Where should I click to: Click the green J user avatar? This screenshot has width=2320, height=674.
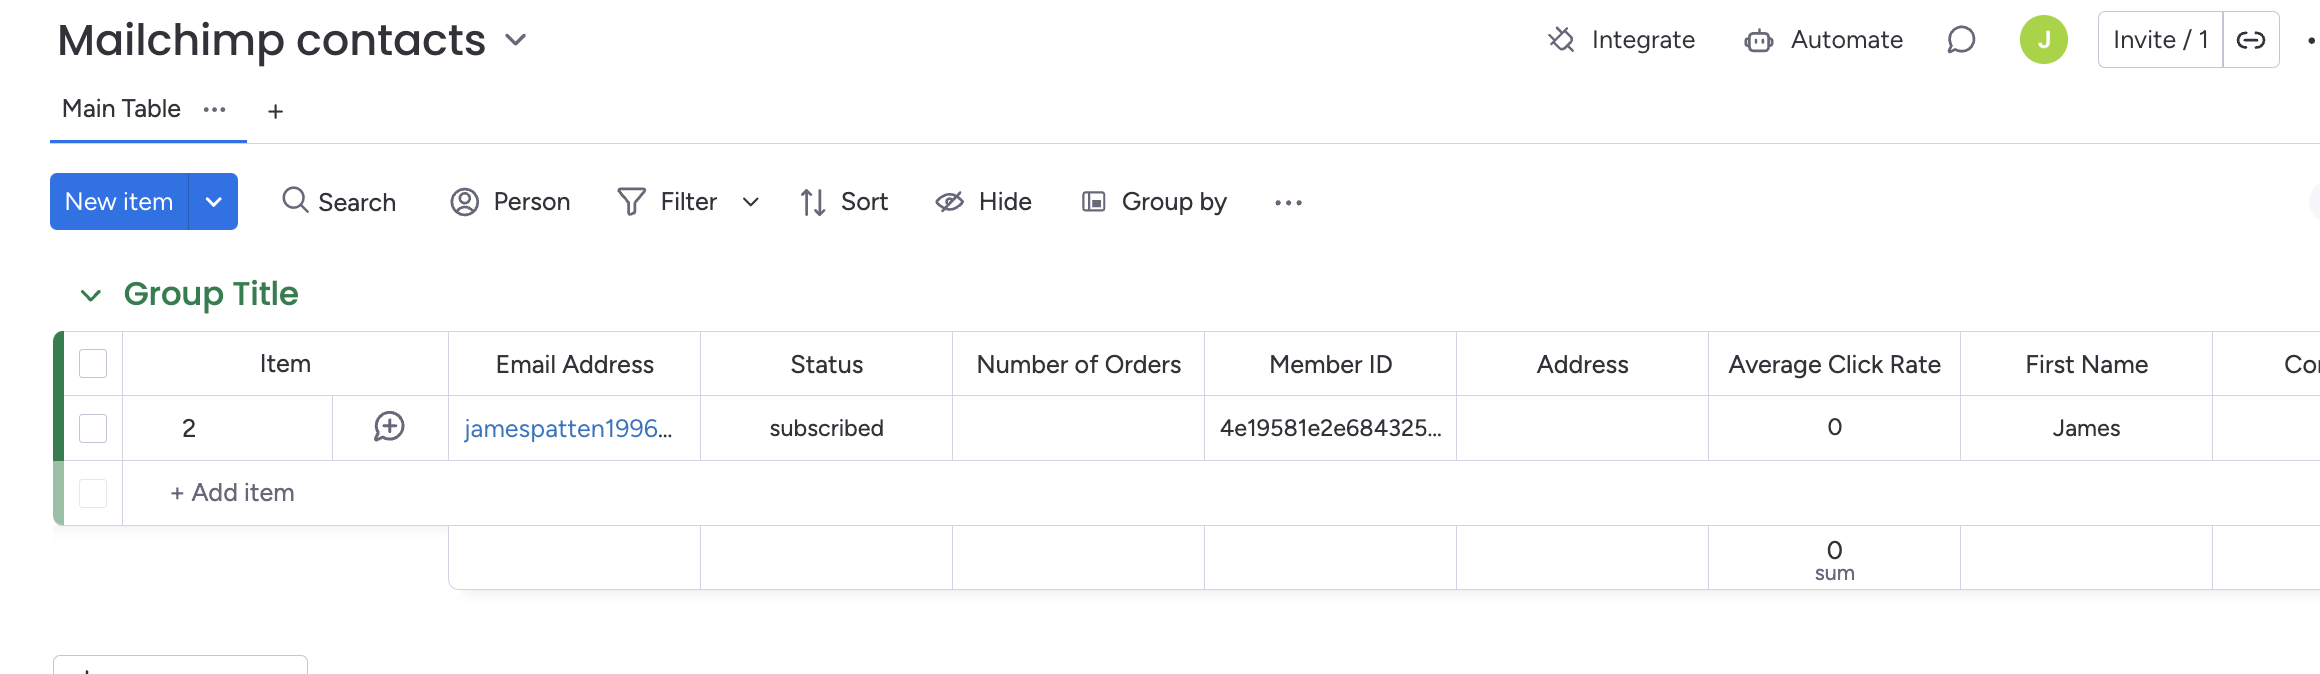click(2044, 40)
